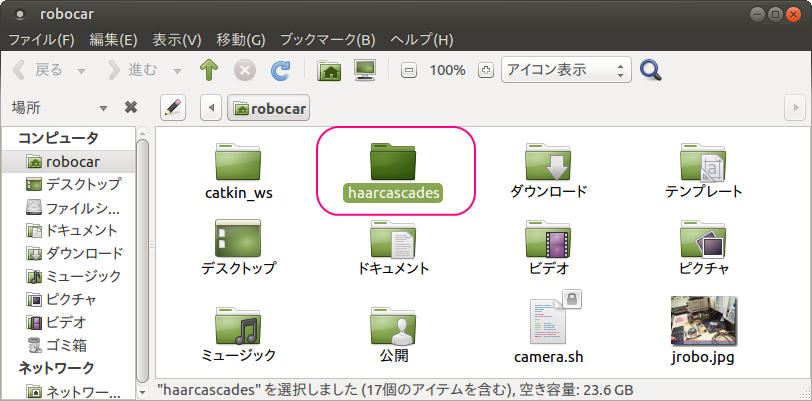Expand the 戻る history dropdown arrow
Image resolution: width=812 pixels, height=401 pixels.
[81, 71]
